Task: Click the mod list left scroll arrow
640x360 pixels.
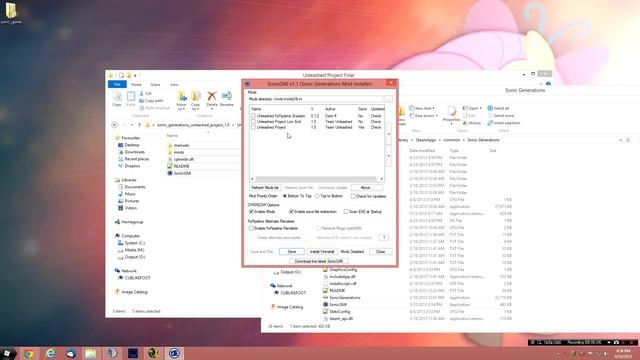Action: pyautogui.click(x=252, y=179)
